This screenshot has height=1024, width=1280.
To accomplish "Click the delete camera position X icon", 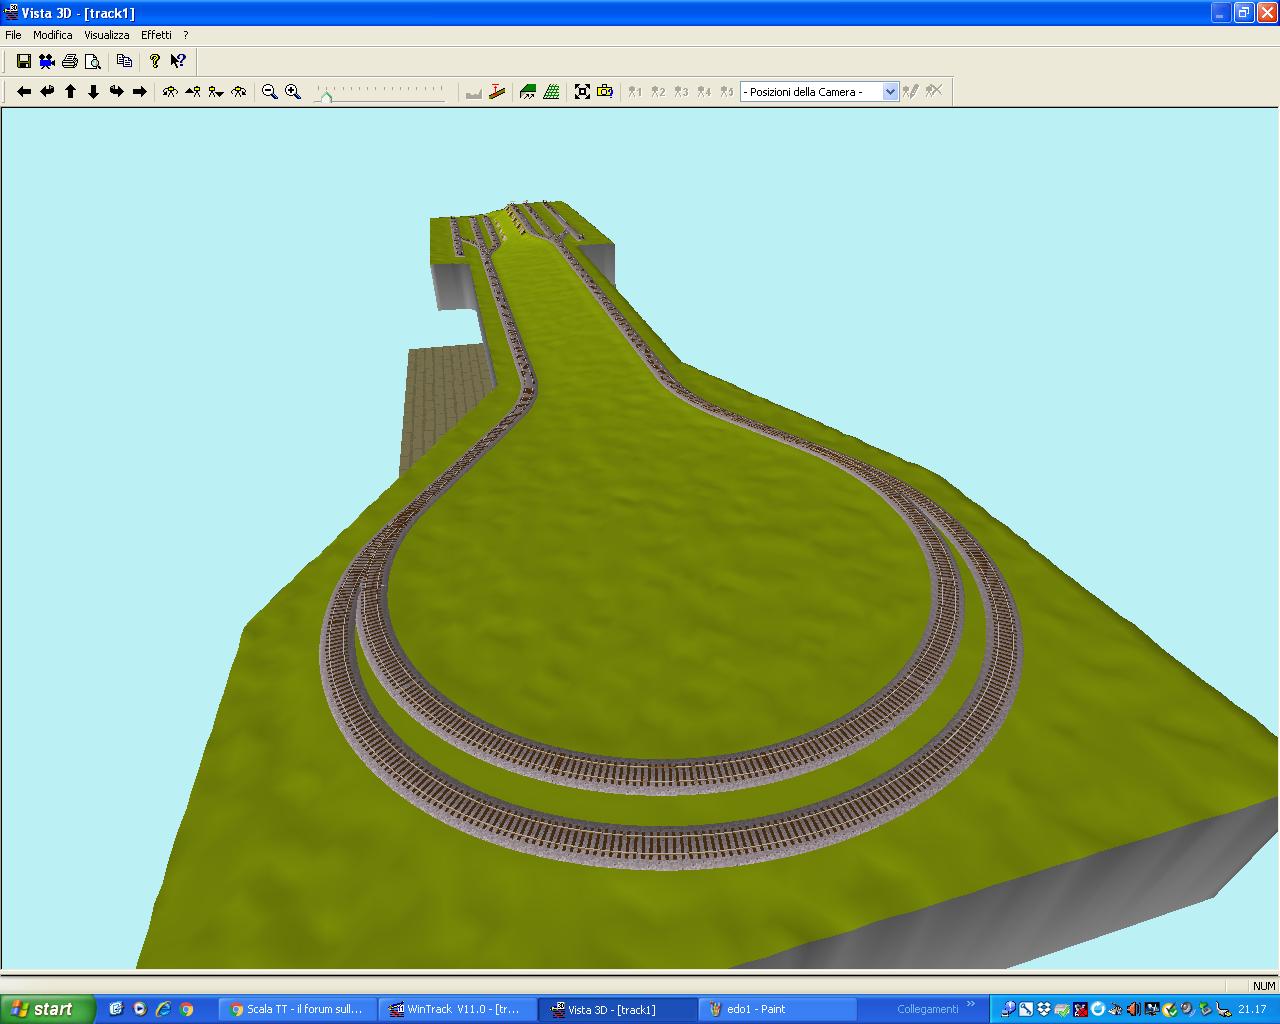I will 934,91.
